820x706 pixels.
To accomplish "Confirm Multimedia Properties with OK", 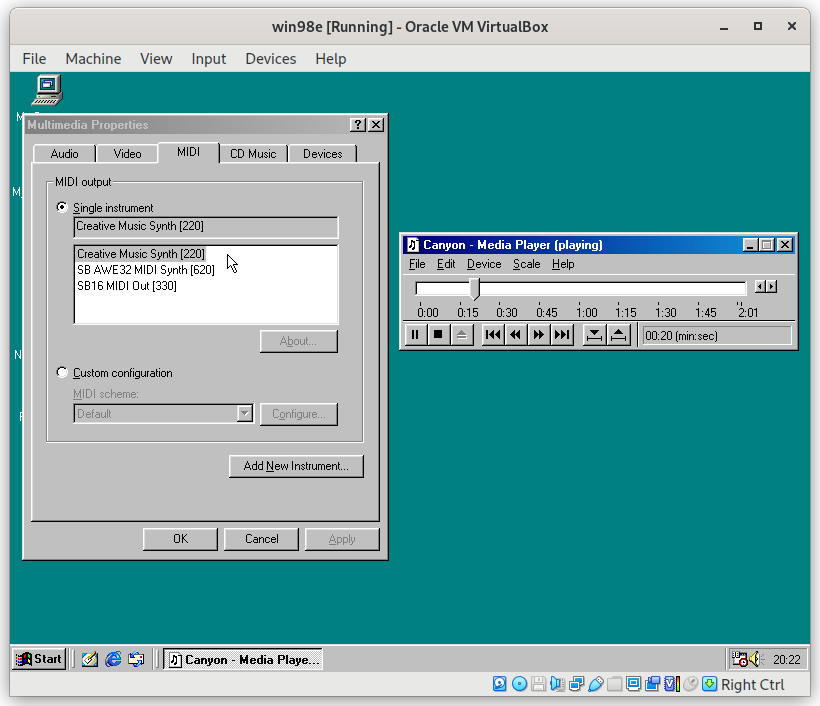I will [x=180, y=539].
